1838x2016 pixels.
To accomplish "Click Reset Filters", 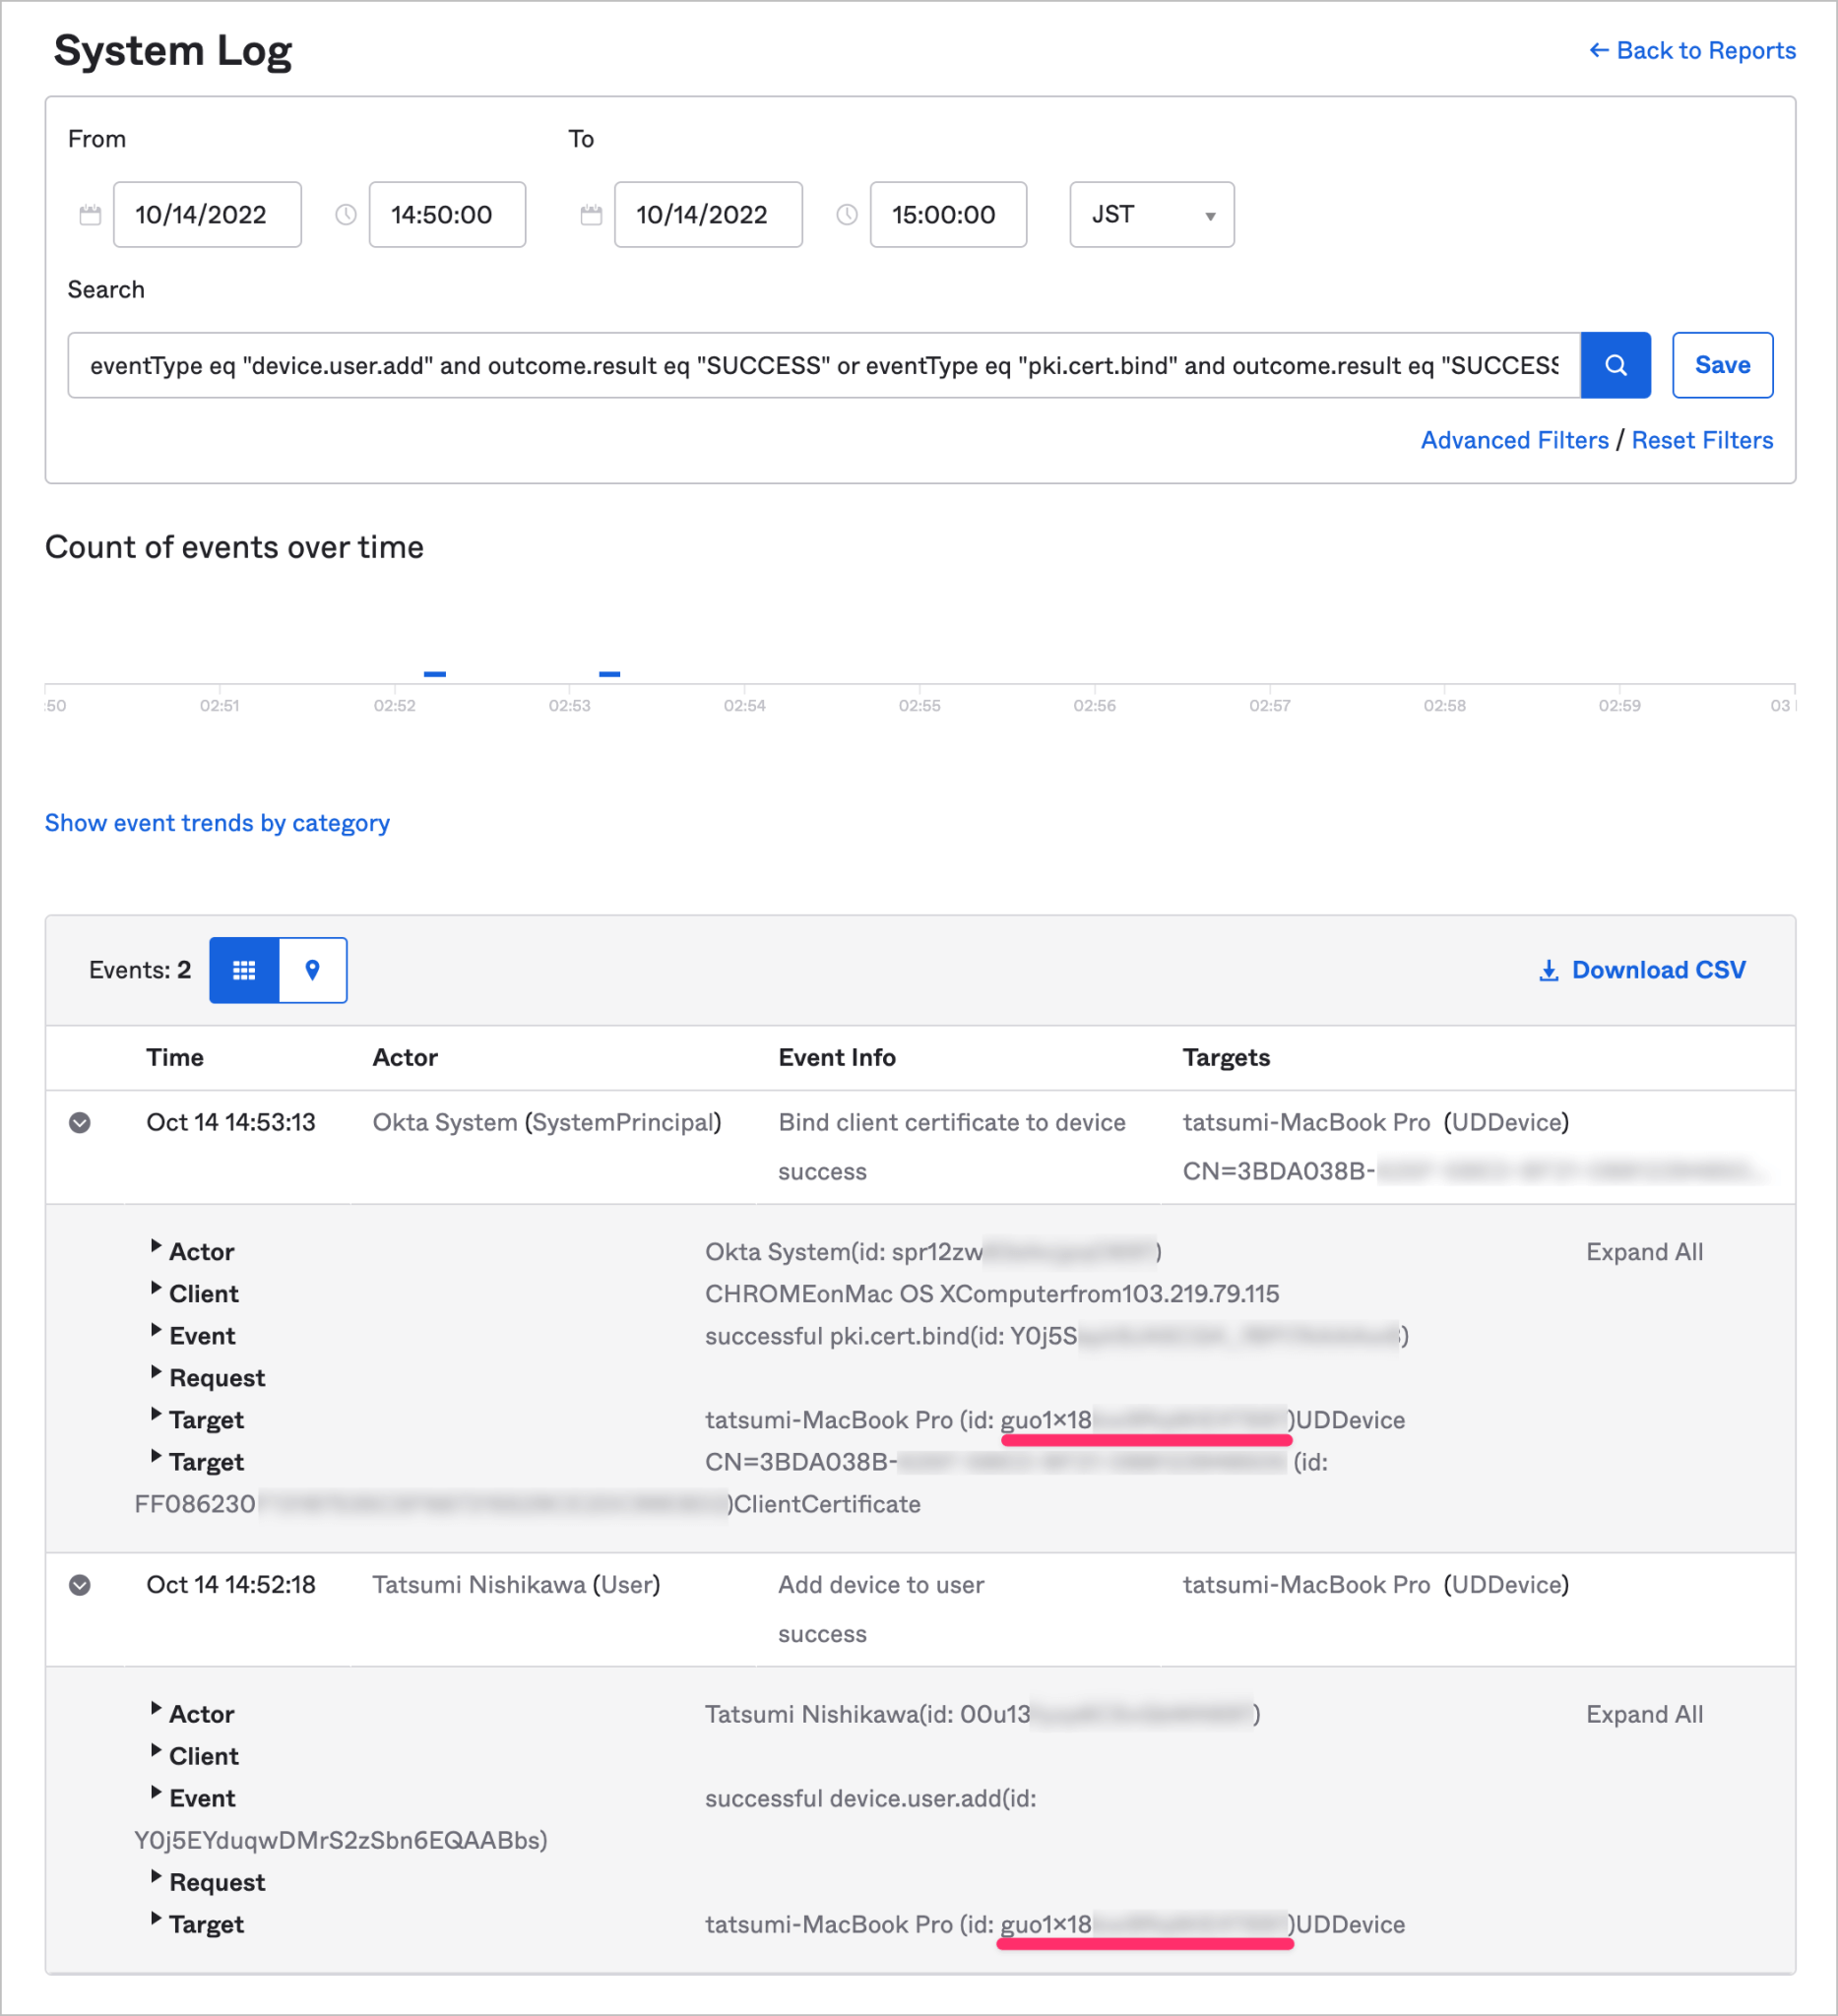I will tap(1702, 440).
